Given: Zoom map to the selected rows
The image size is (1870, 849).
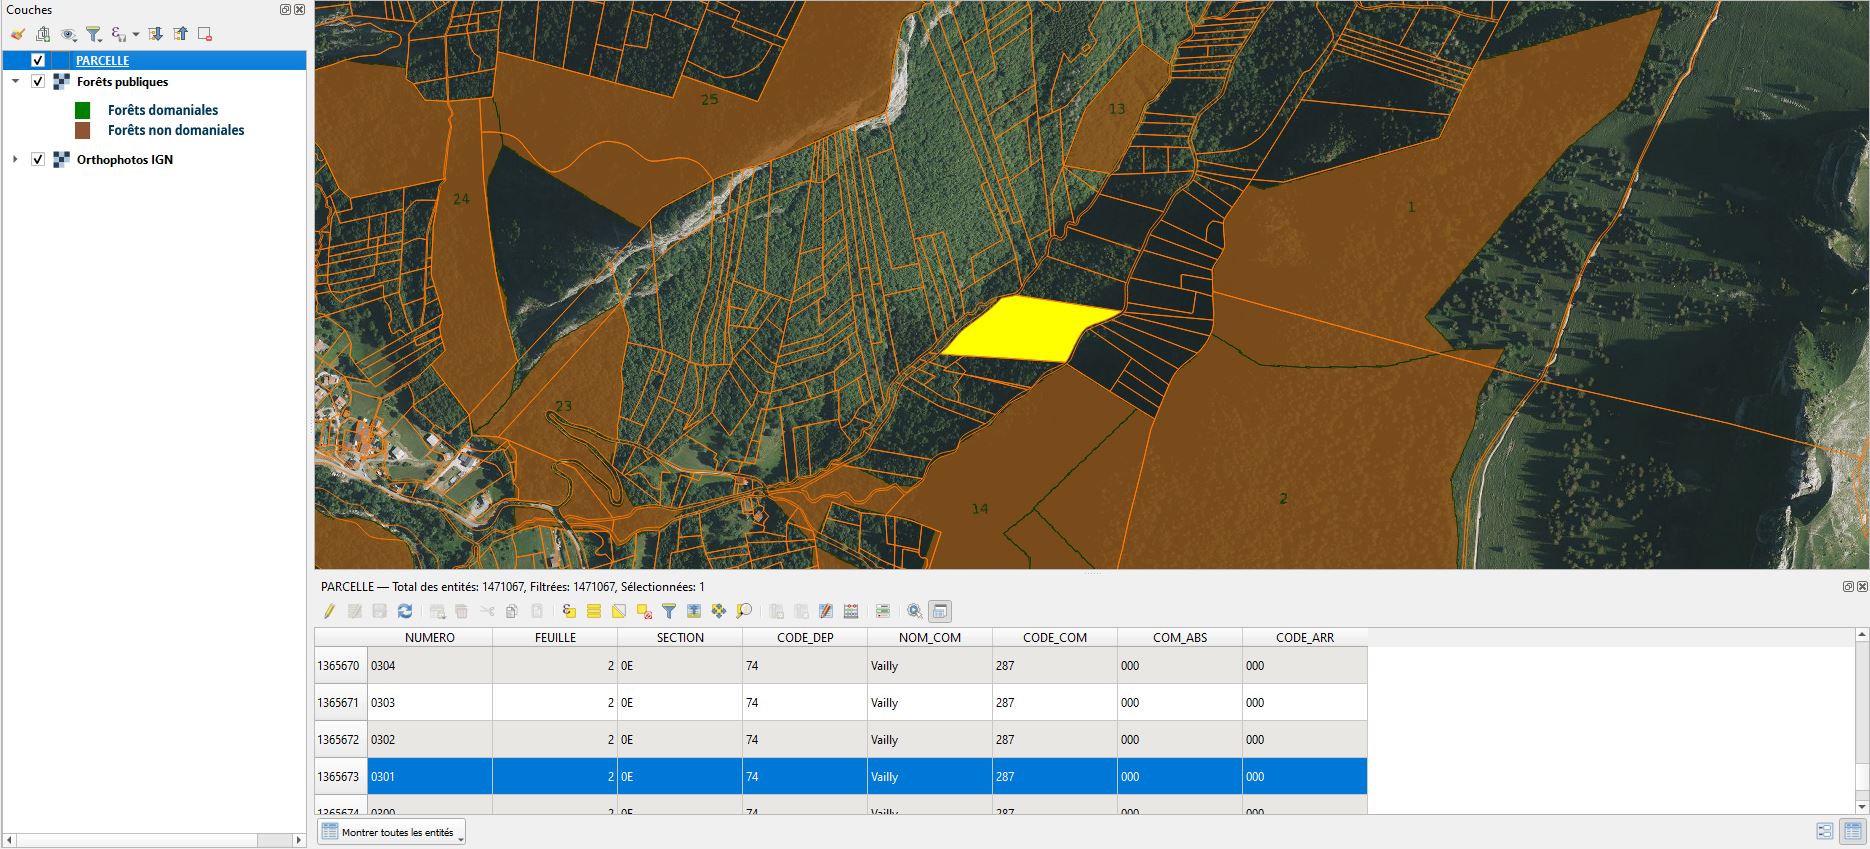Looking at the screenshot, I should [744, 611].
